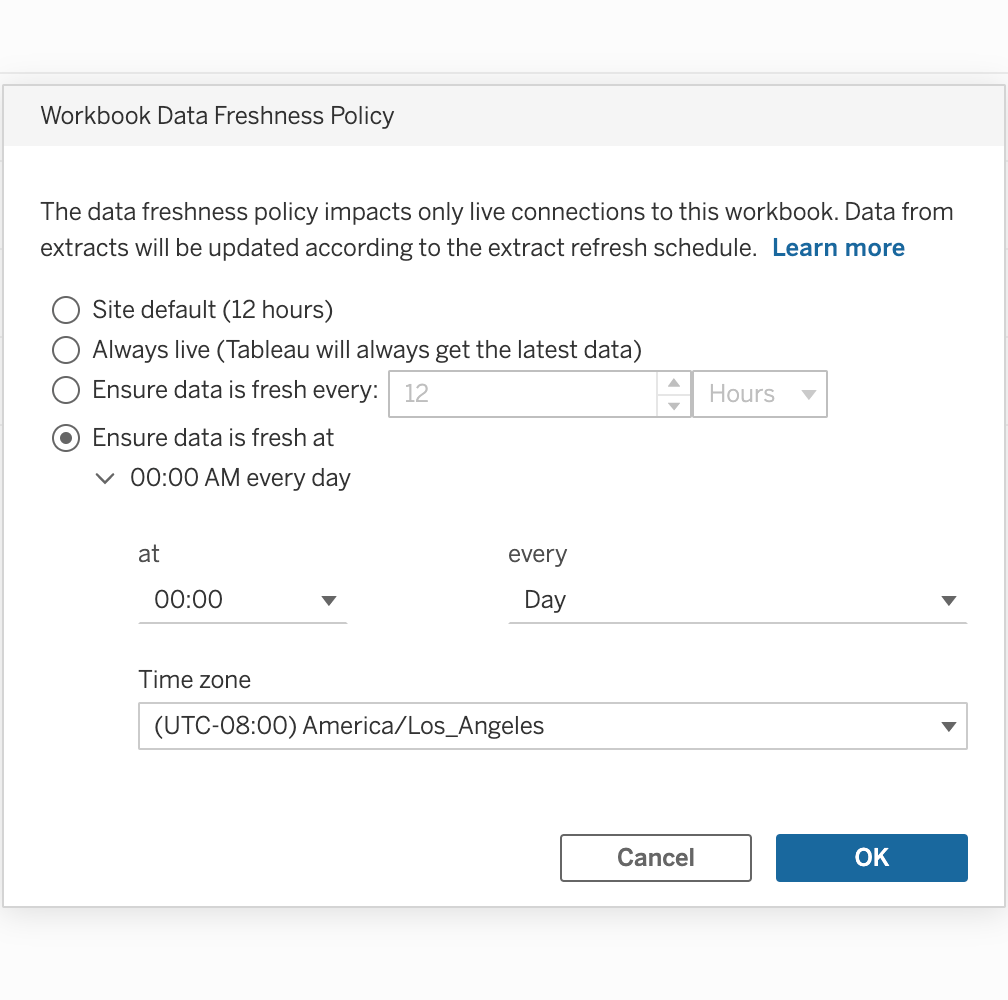
Task: Decrease interval with the down stepper arrow
Action: pyautogui.click(x=674, y=405)
